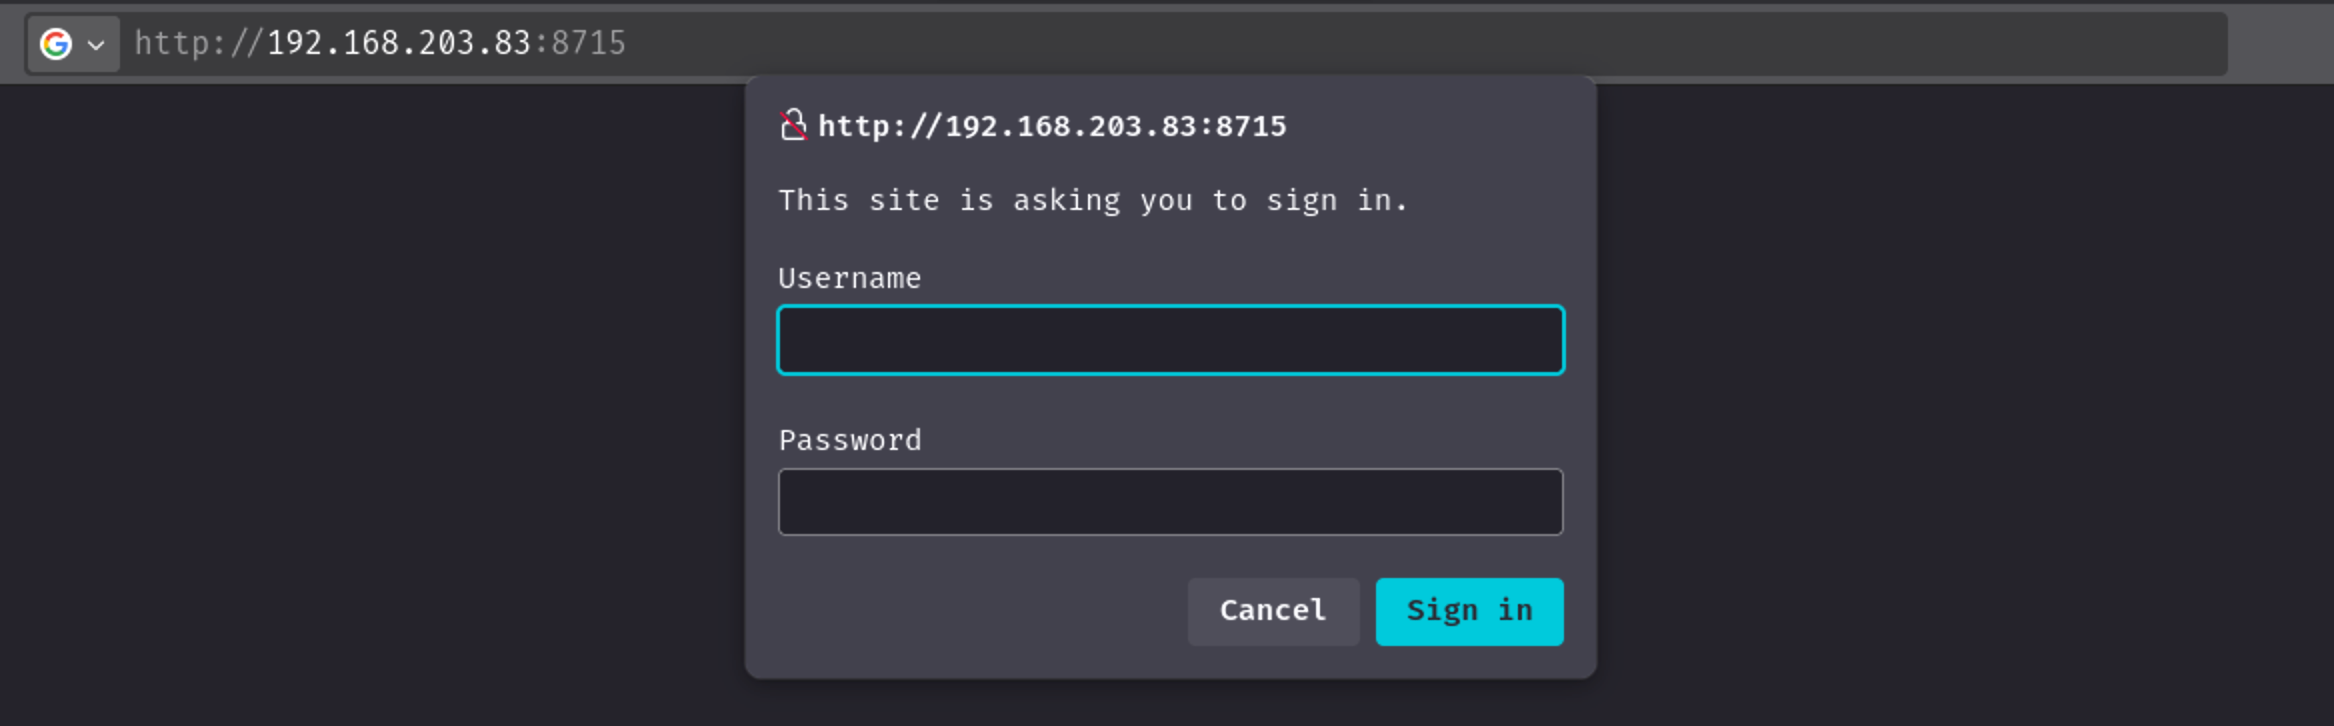Click the crossed-out padlock insecure icon
The height and width of the screenshot is (726, 2334).
793,125
